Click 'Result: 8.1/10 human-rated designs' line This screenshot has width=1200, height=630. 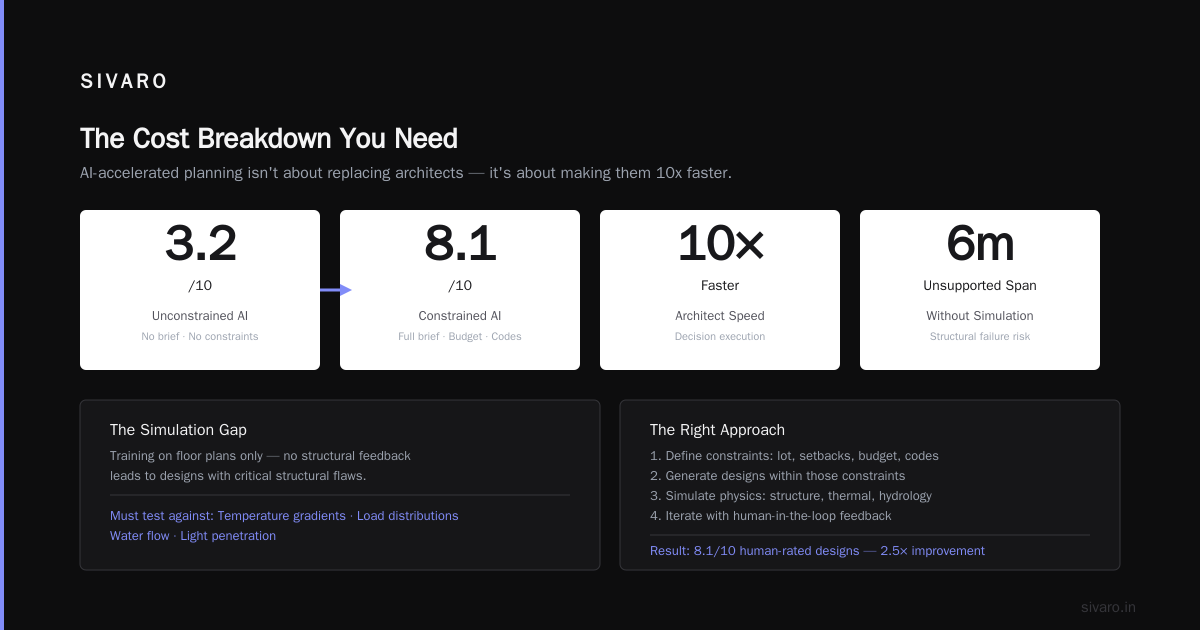(x=817, y=551)
